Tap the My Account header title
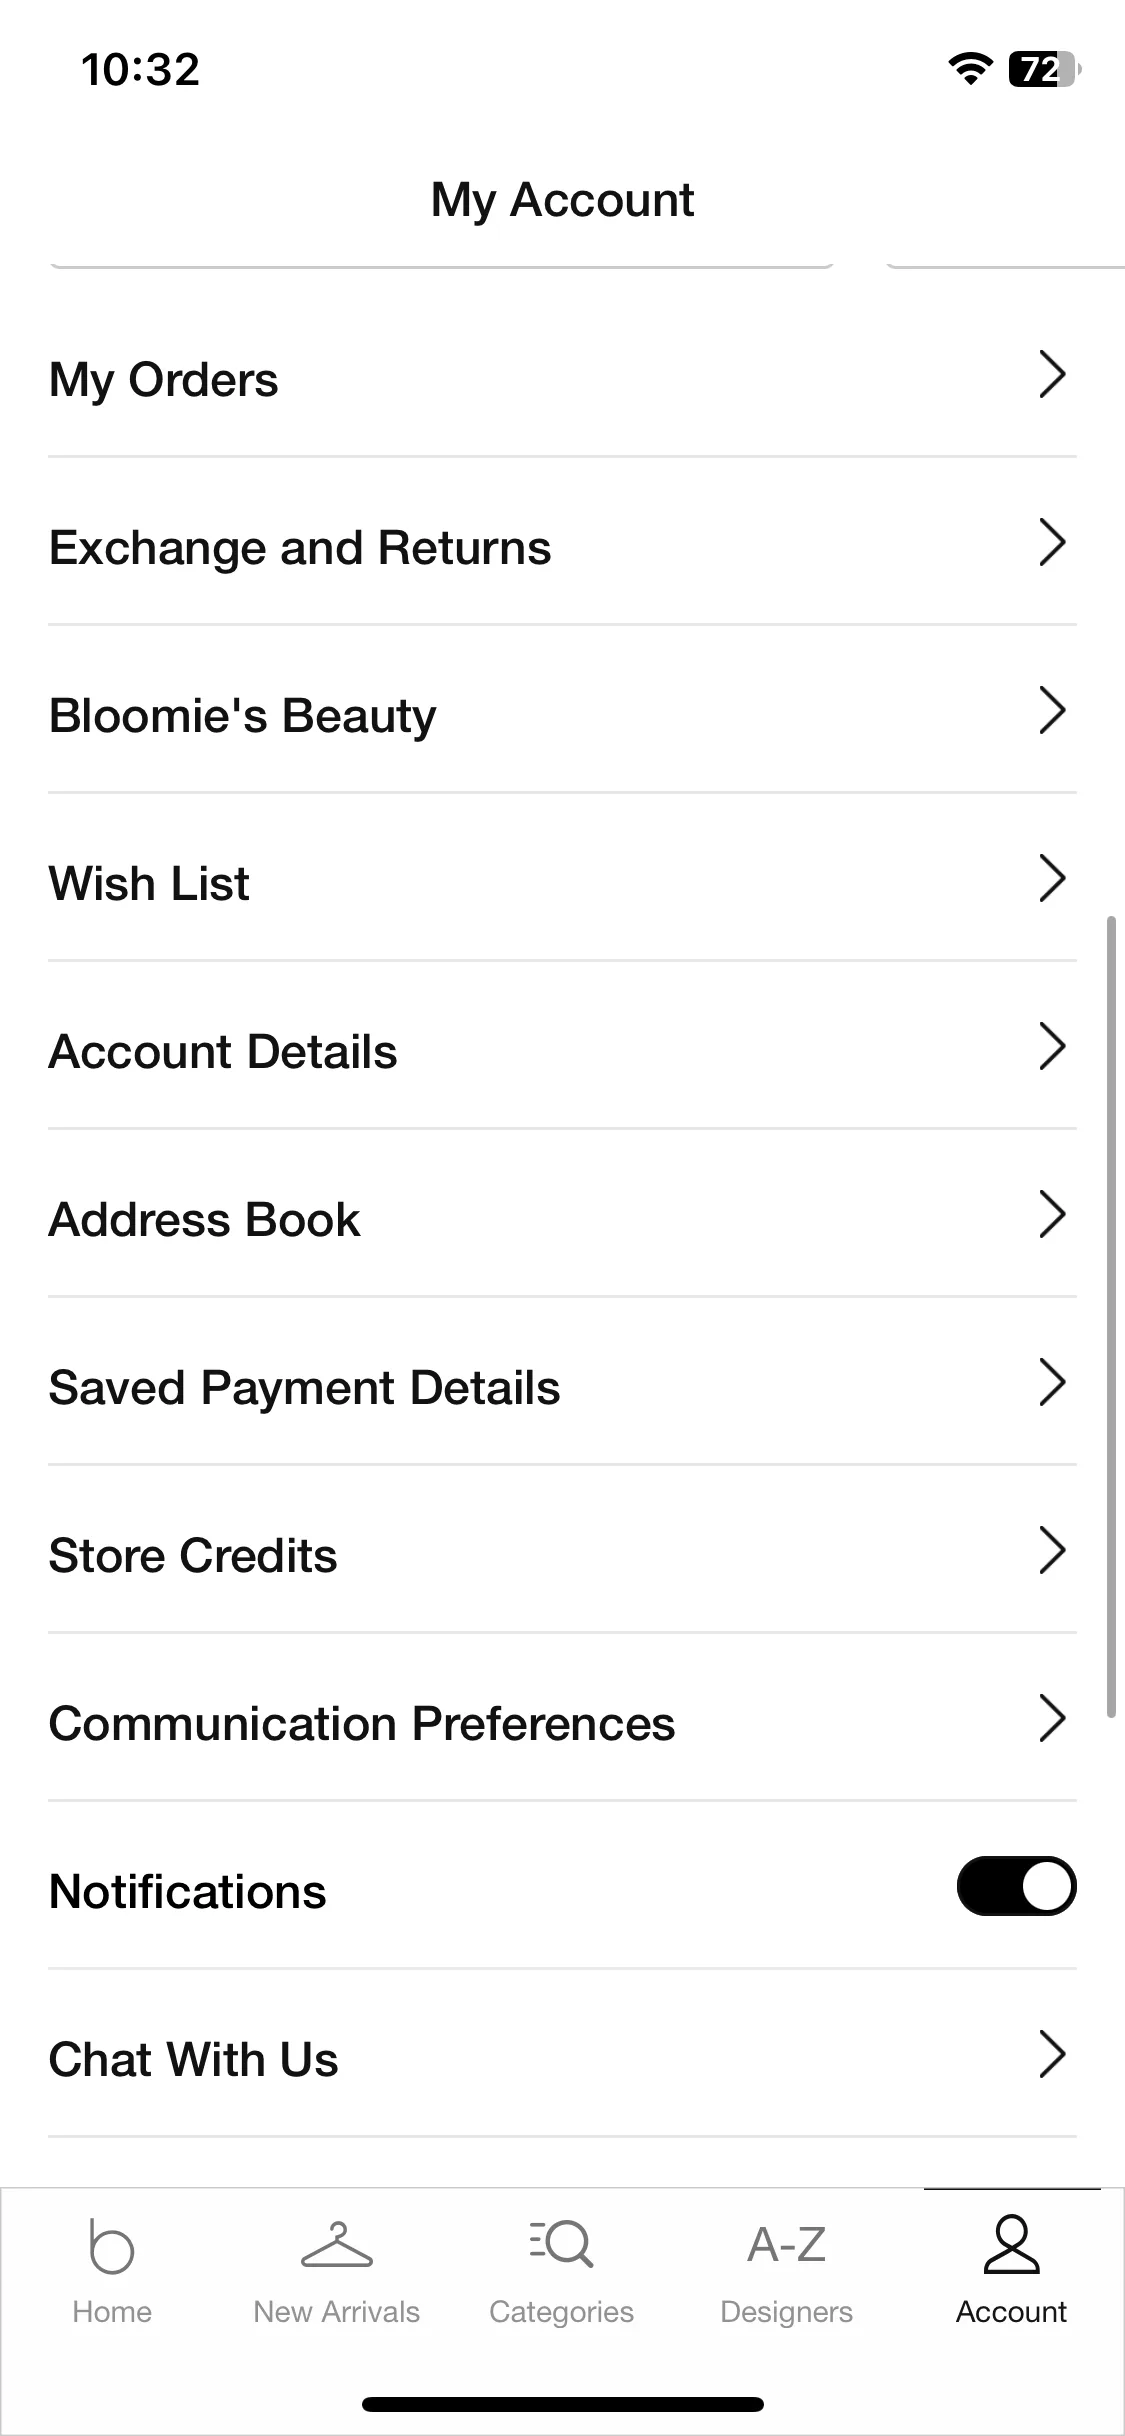This screenshot has width=1125, height=2436. pyautogui.click(x=562, y=199)
